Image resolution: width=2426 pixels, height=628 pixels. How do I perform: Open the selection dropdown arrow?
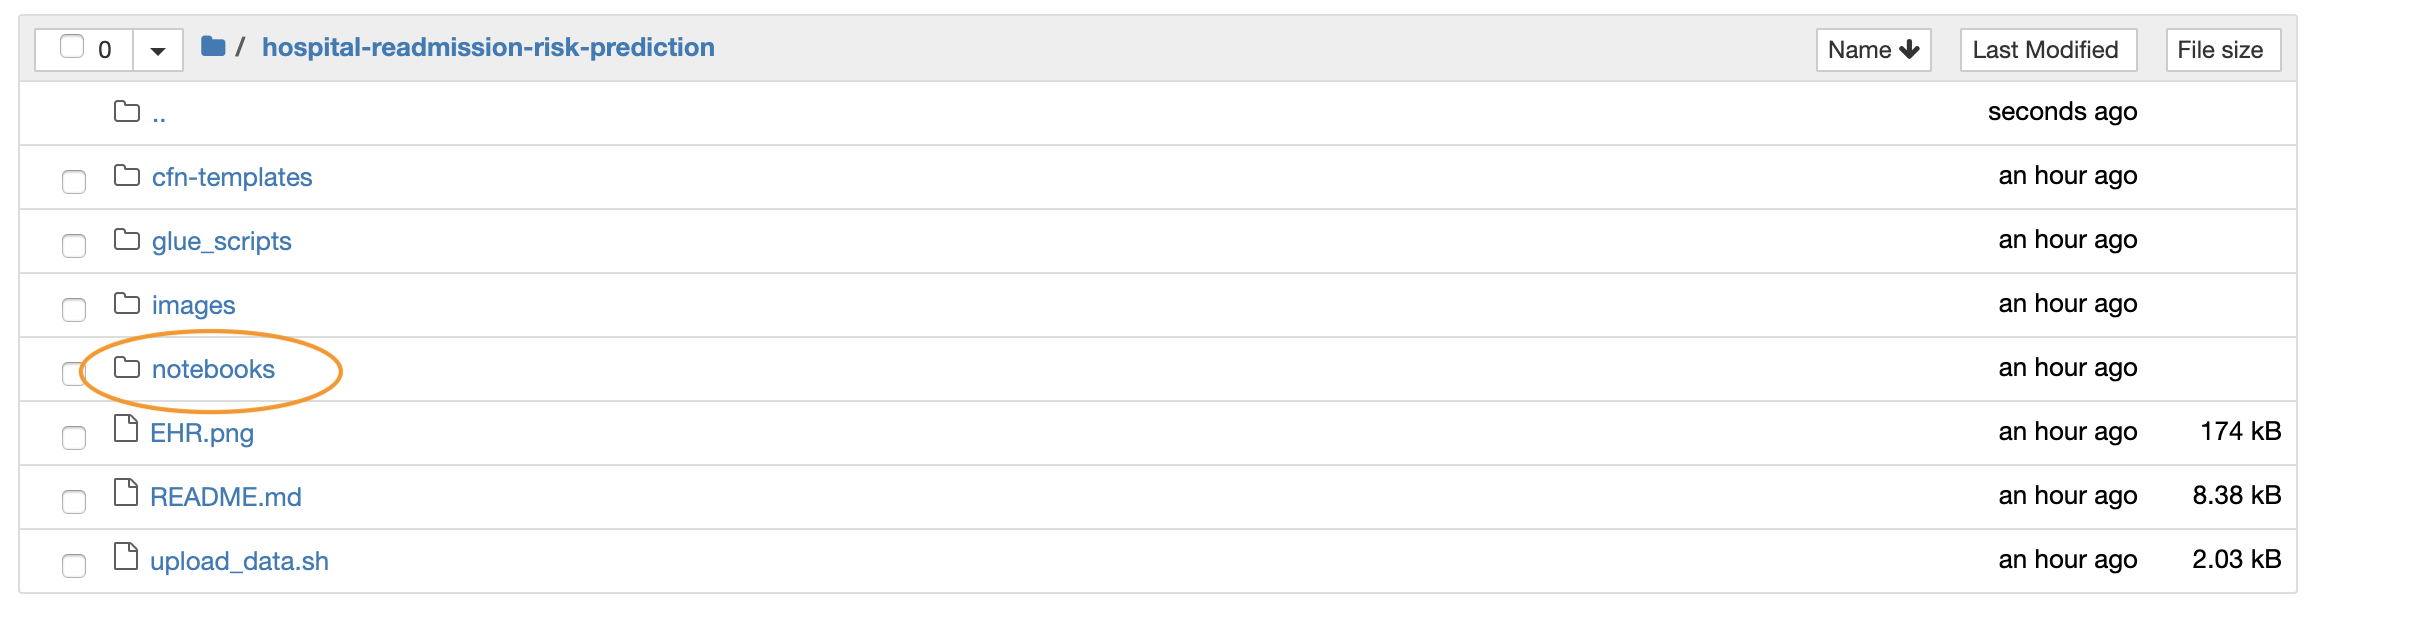tap(158, 50)
